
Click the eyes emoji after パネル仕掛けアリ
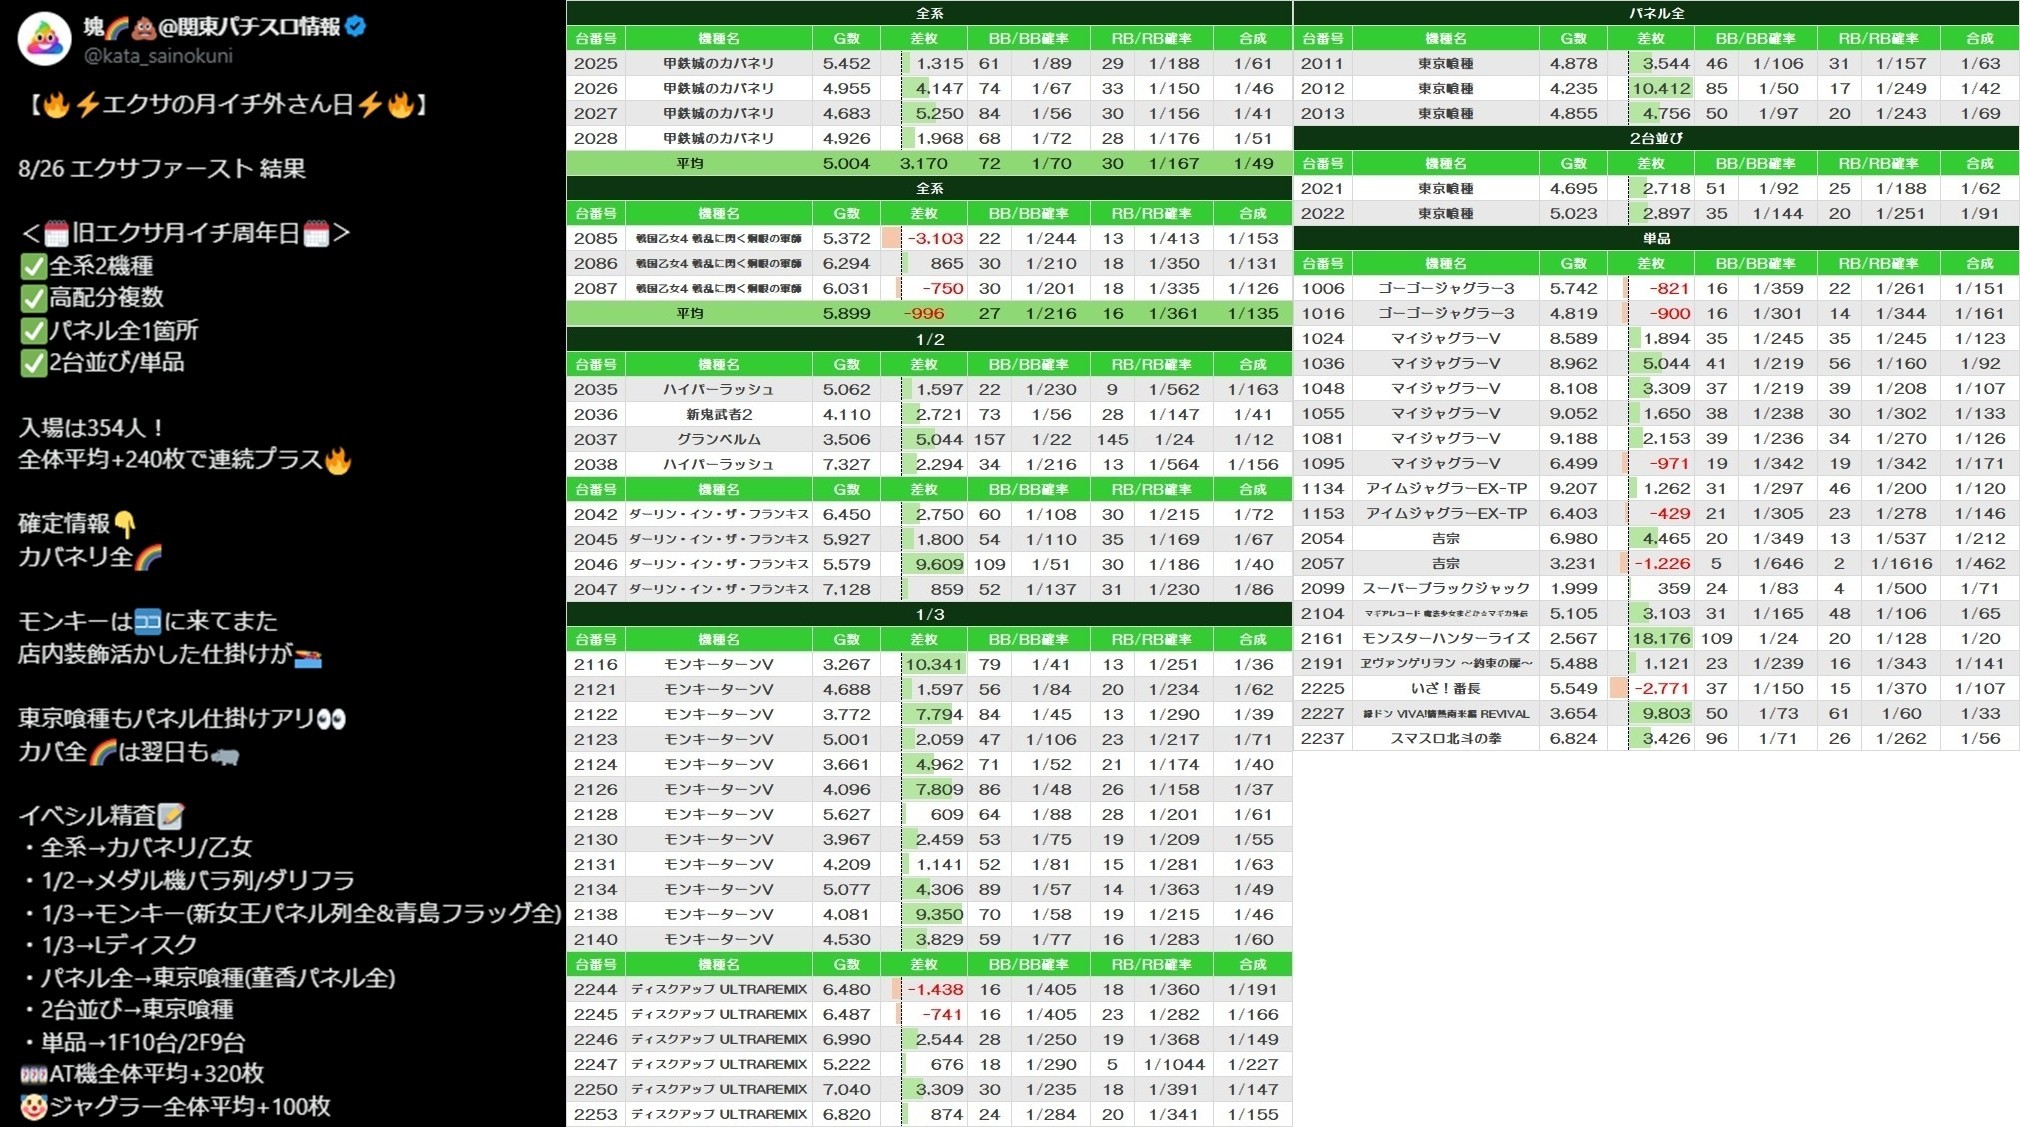pyautogui.click(x=331, y=719)
